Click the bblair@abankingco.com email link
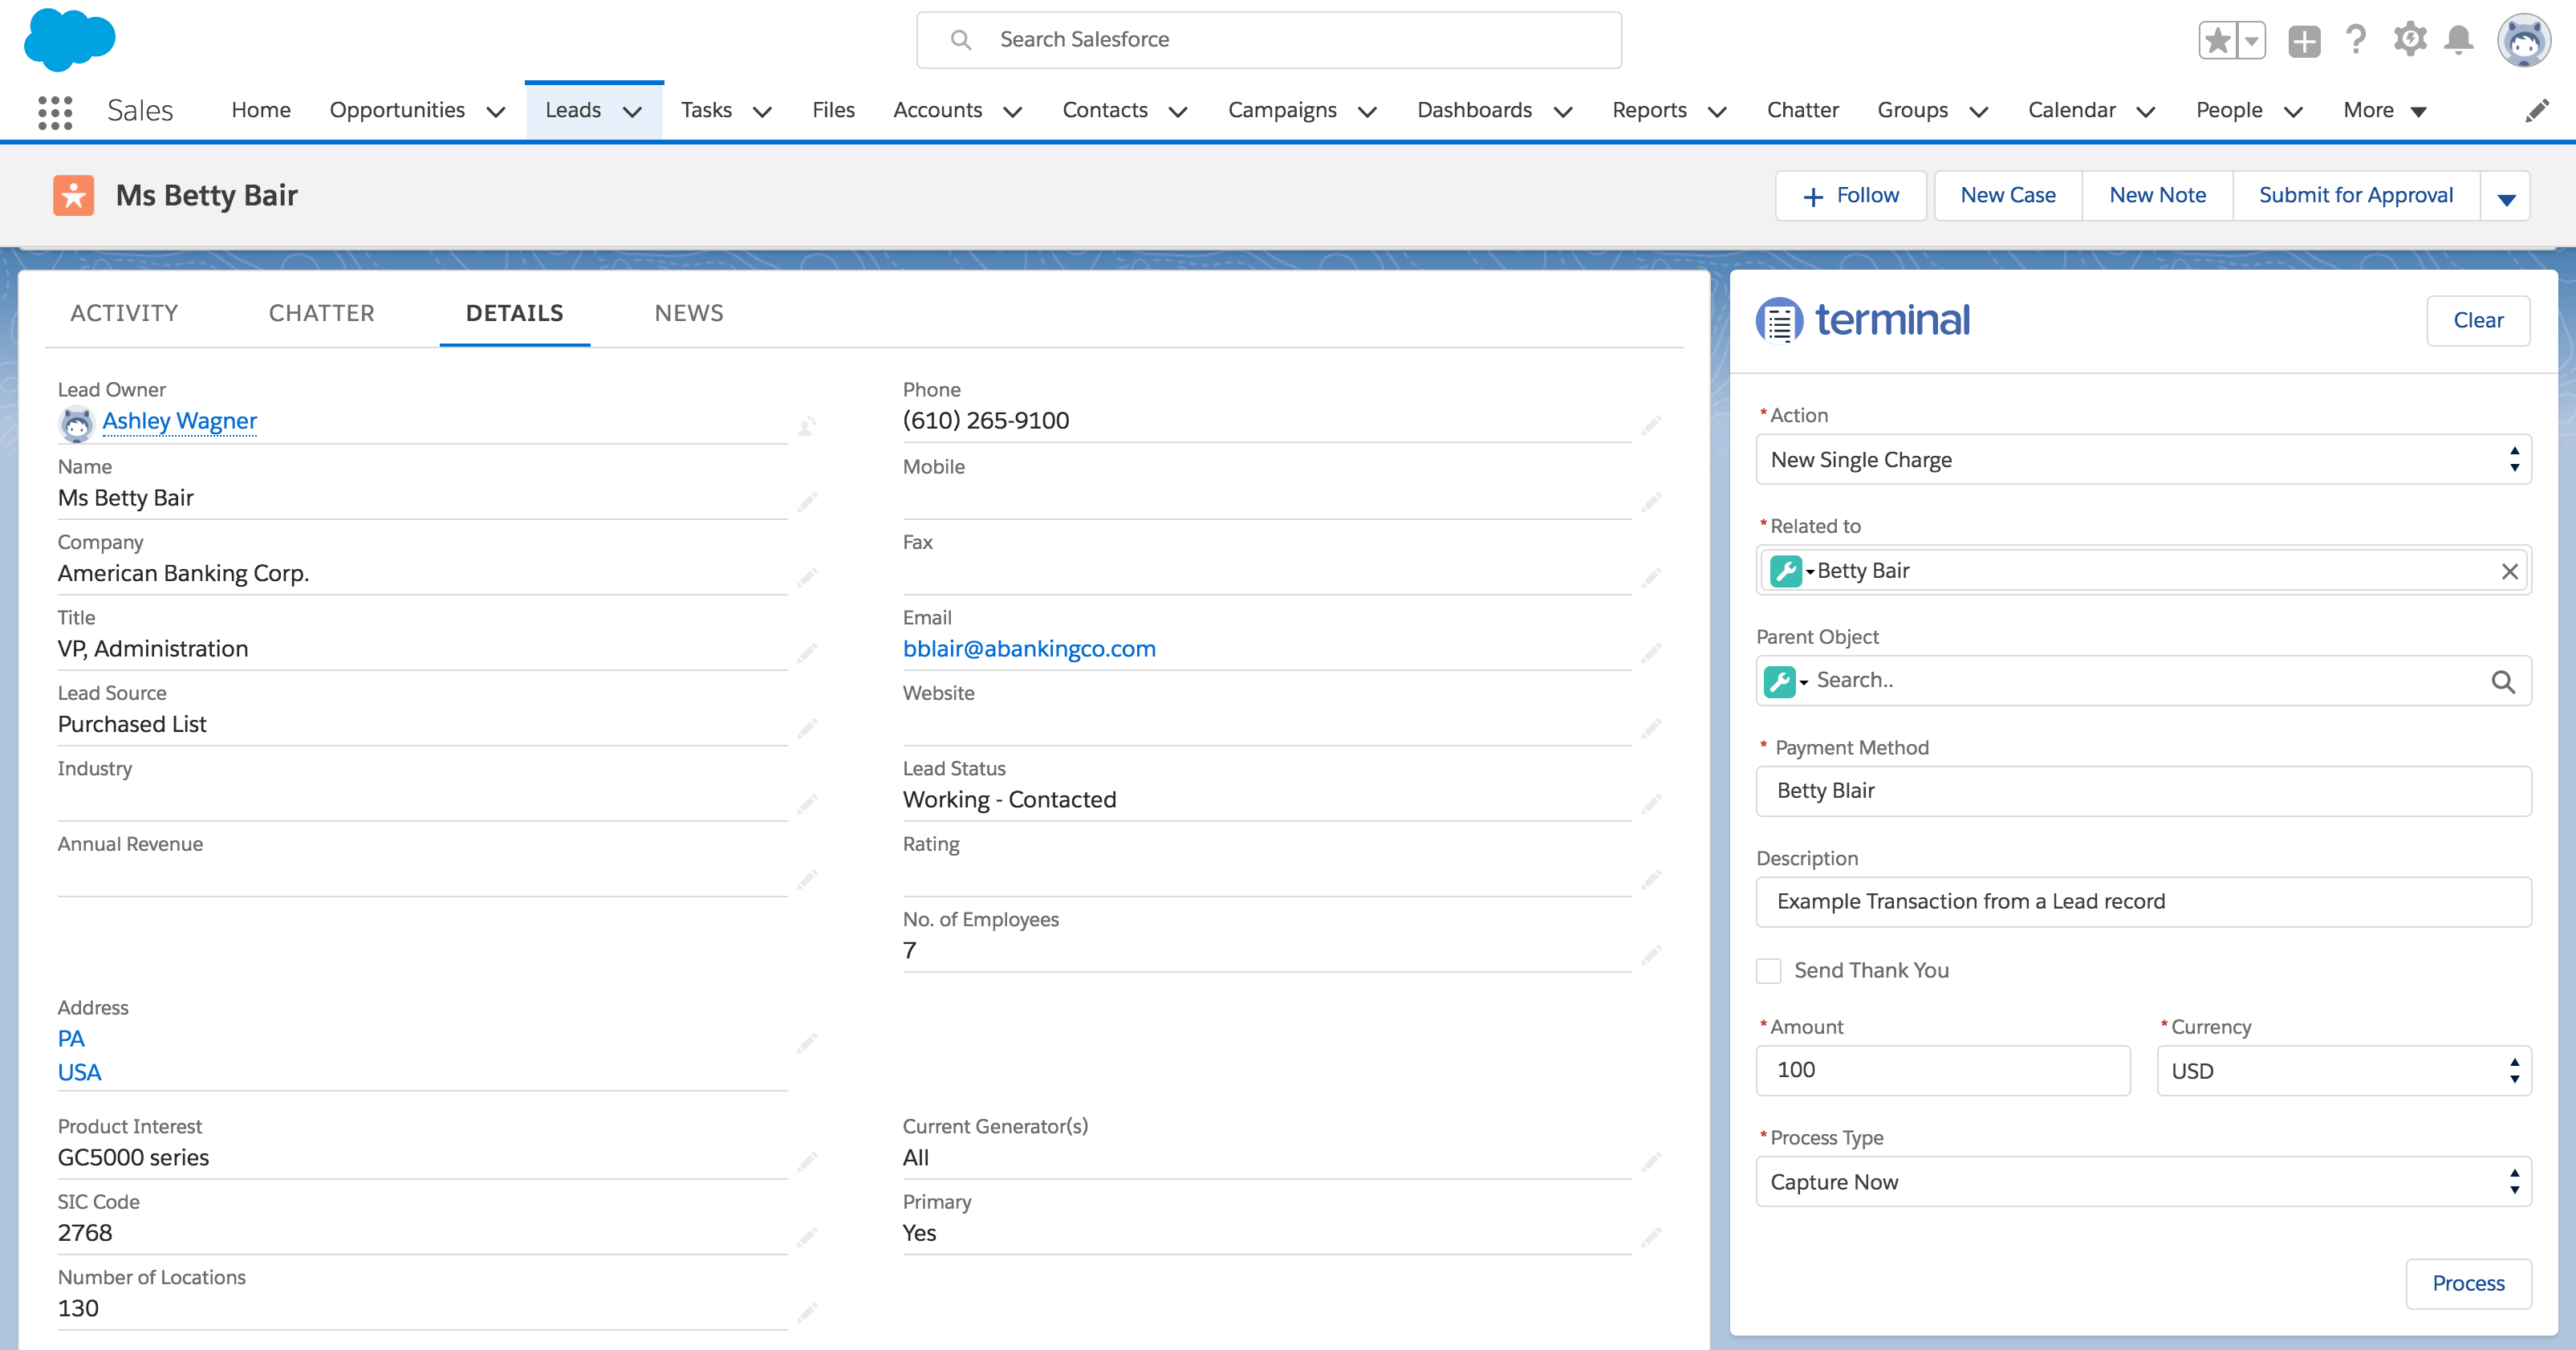Viewport: 2576px width, 1350px height. click(x=1029, y=649)
